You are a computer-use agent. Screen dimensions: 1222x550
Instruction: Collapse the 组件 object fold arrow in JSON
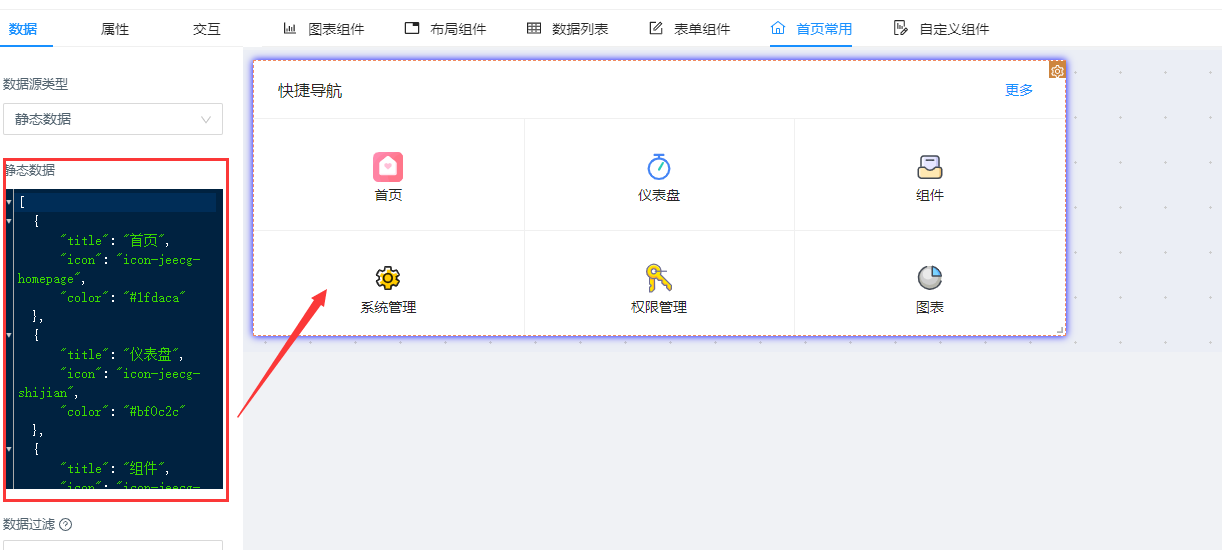pos(10,449)
